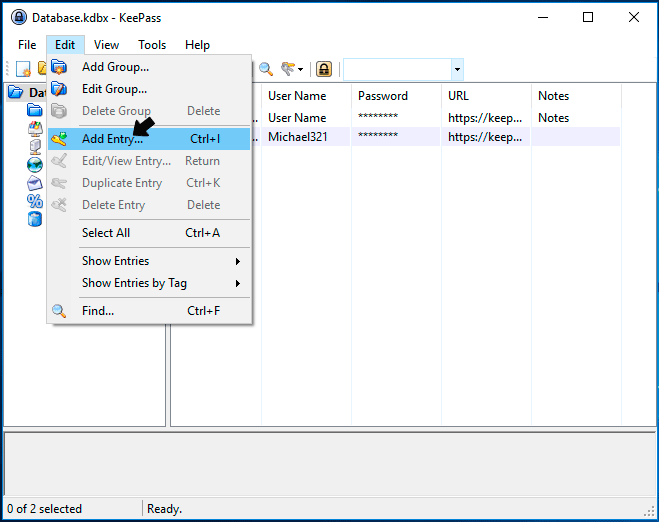Choose Edit Group... from Edit menu
The width and height of the screenshot is (659, 522).
tap(149, 89)
